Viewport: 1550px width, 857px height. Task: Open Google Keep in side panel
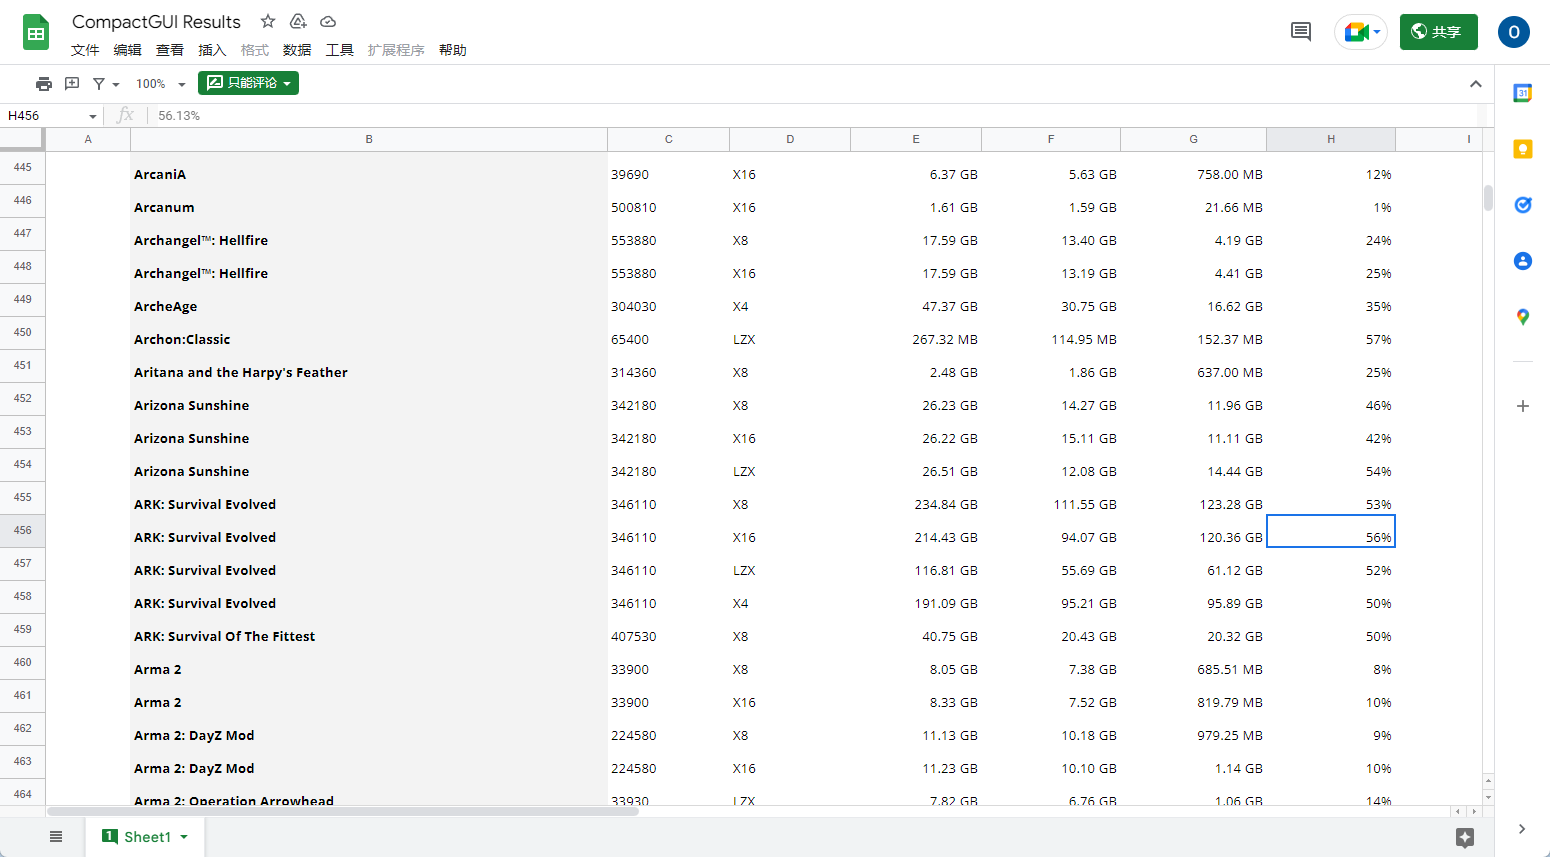1522,149
